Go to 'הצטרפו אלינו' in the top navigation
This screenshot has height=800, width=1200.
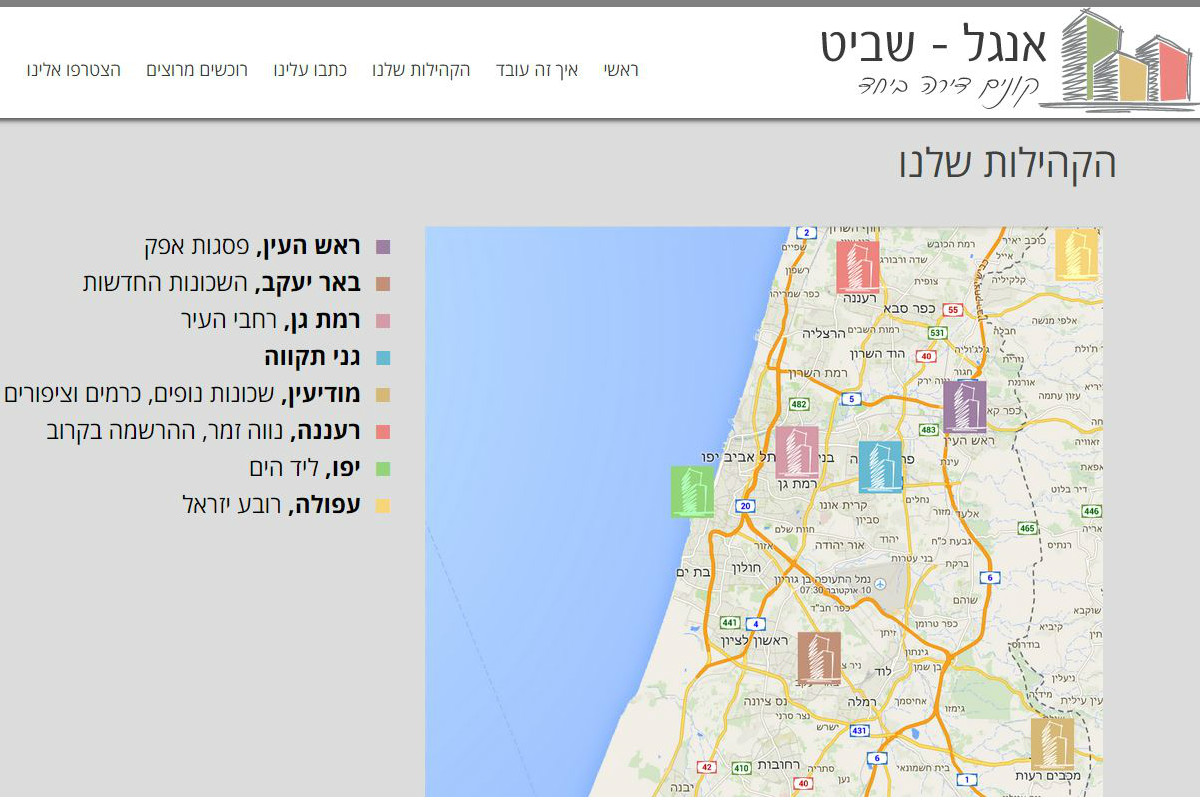coord(74,70)
